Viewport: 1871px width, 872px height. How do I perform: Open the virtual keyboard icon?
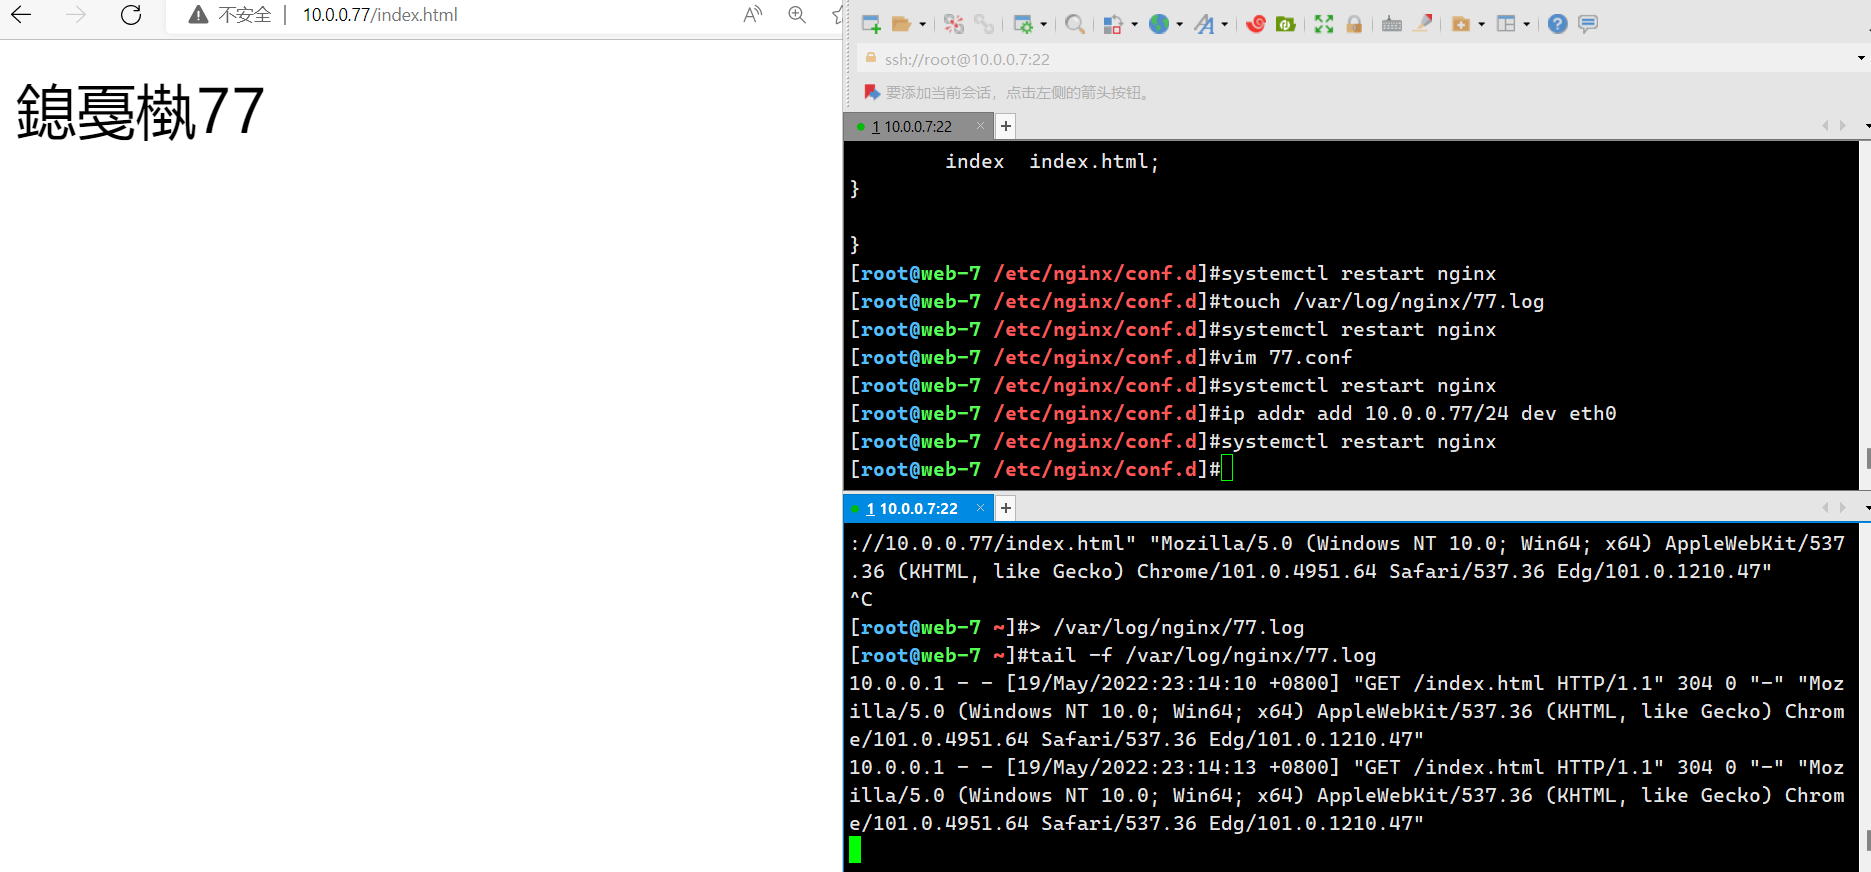(x=1392, y=24)
